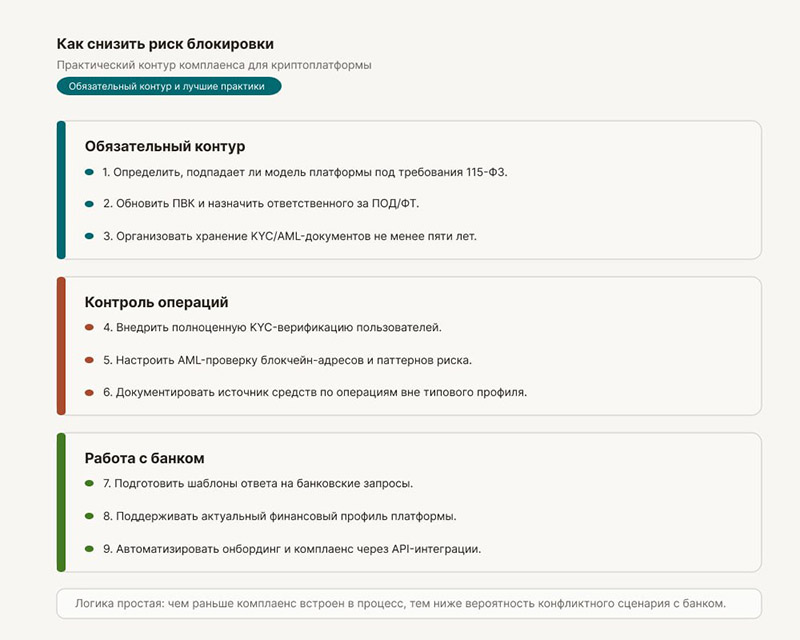Viewport: 800px width, 640px height.
Task: Click the text of item 8 about финансовый профиль платформы
Action: (x=285, y=516)
